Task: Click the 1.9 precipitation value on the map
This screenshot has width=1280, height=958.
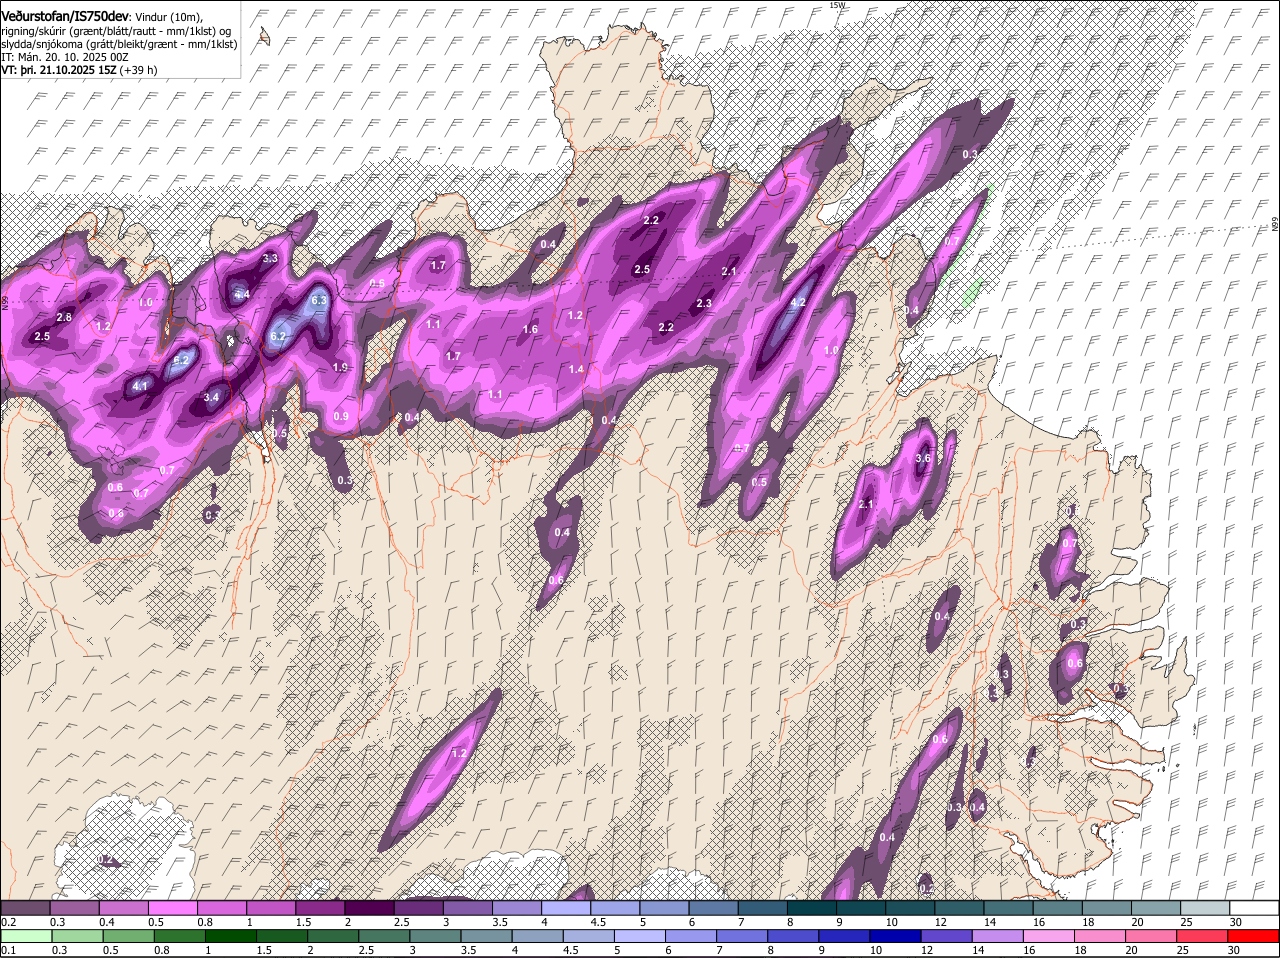Action: coord(340,367)
